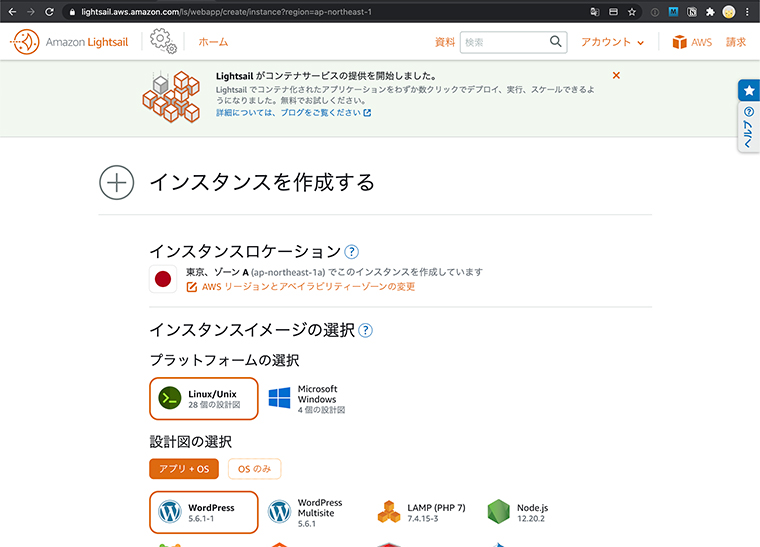Change AWS region and availability zone
Image resolution: width=760 pixels, height=547 pixels.
click(x=307, y=287)
